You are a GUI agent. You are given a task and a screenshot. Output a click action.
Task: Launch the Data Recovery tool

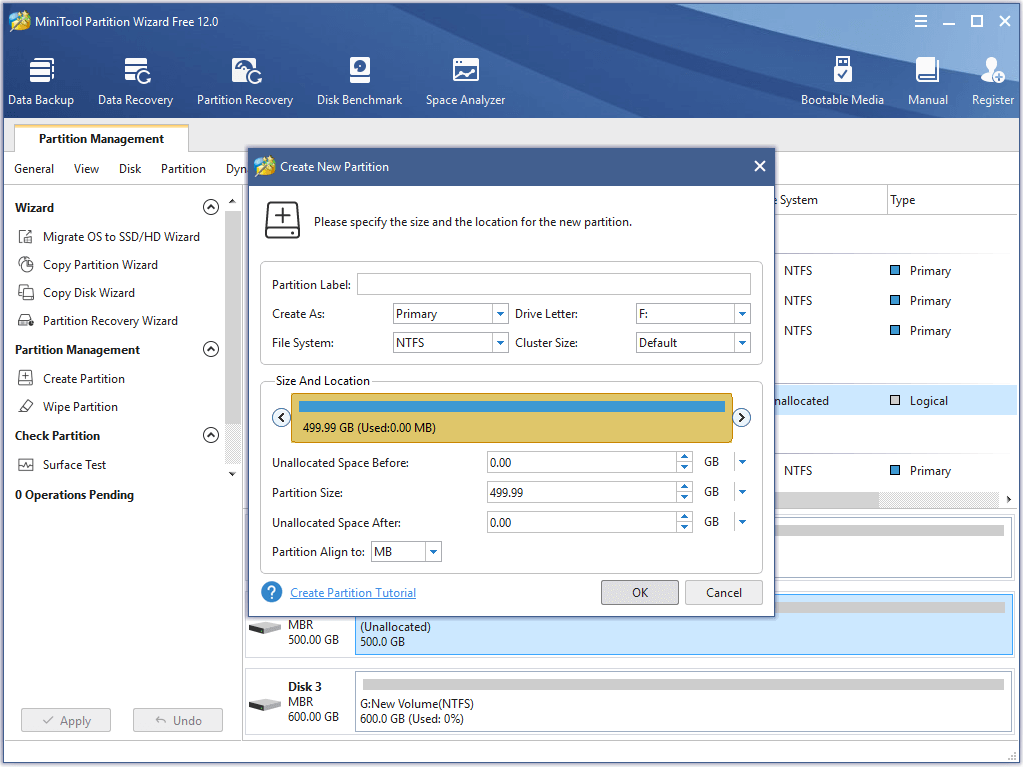pyautogui.click(x=136, y=81)
